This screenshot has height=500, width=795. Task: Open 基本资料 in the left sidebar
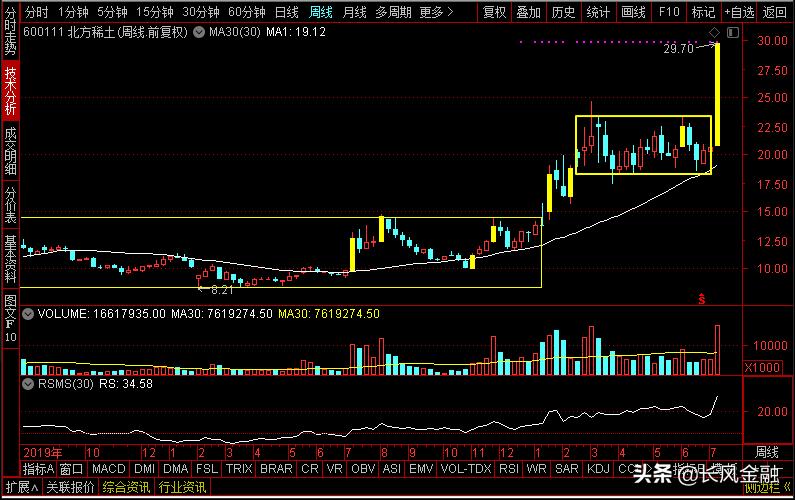(x=10, y=258)
